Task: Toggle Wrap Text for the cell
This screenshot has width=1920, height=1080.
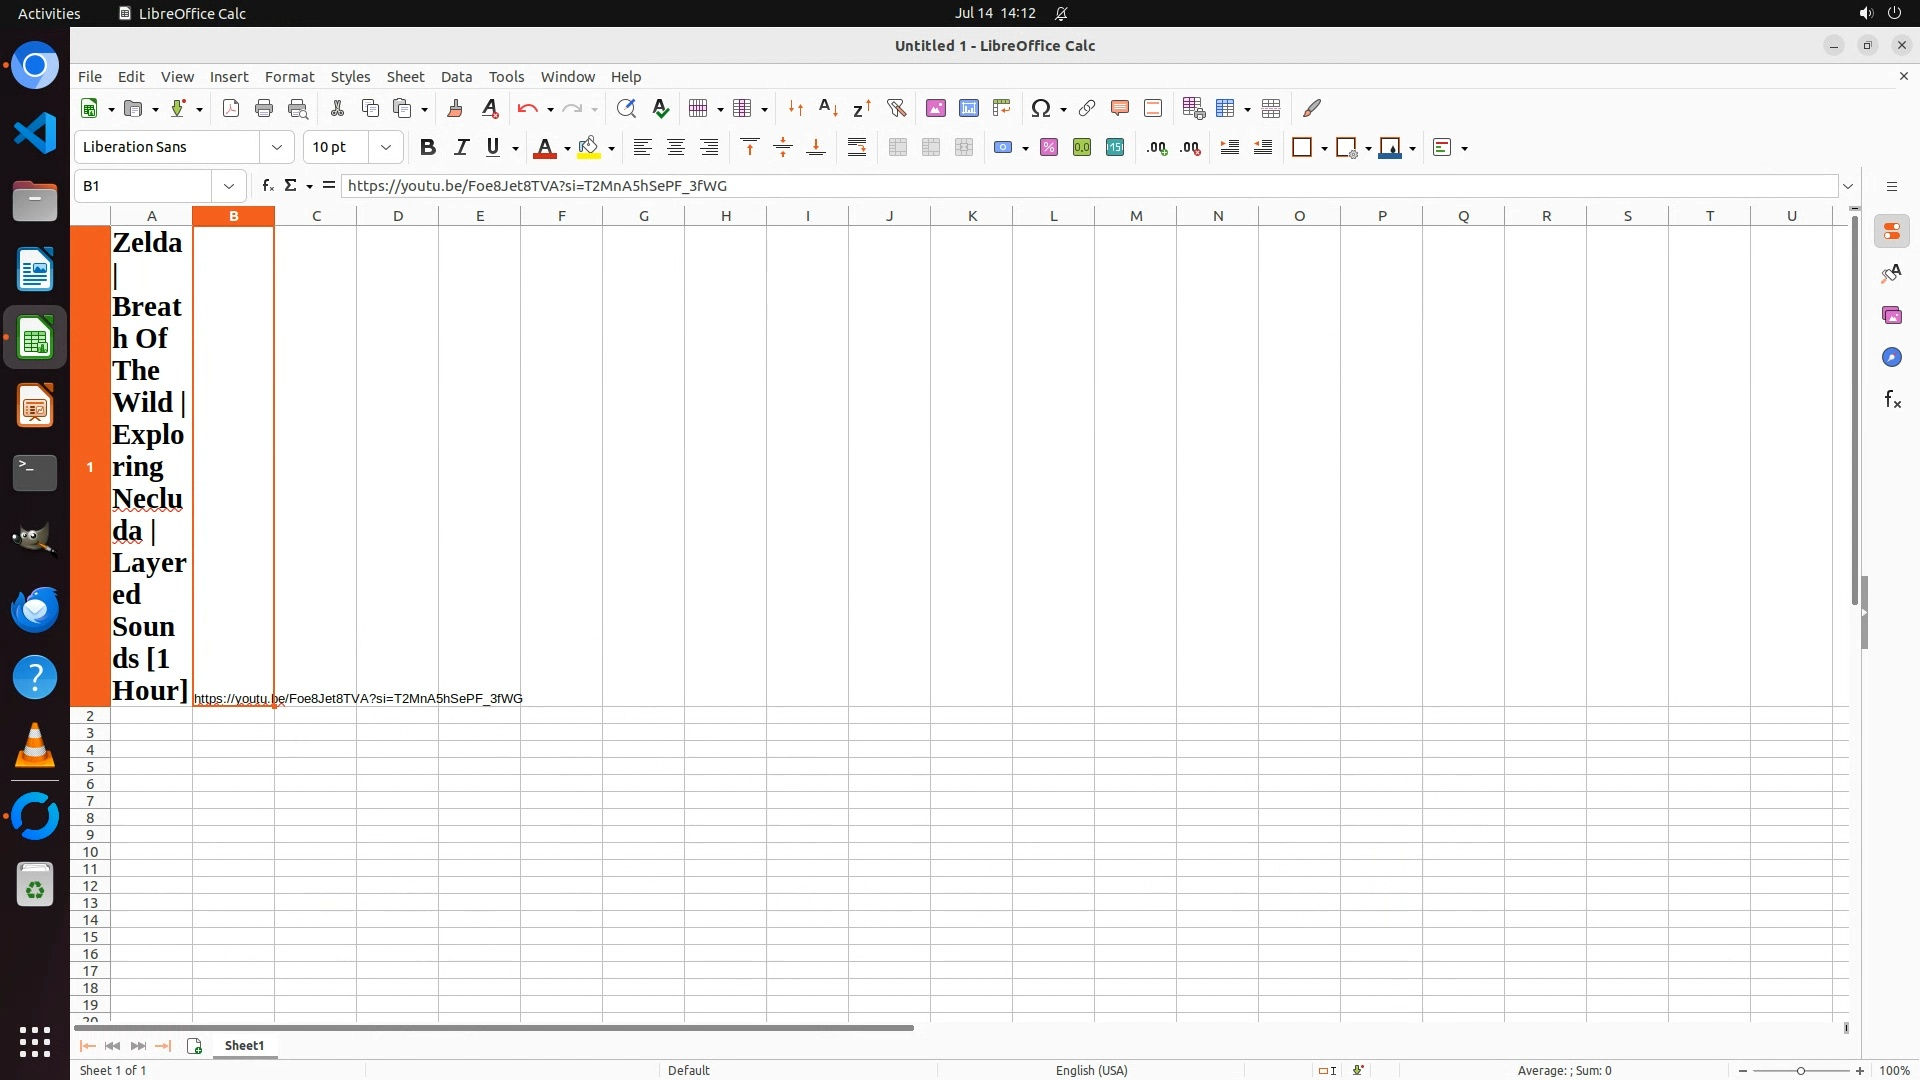Action: [857, 148]
